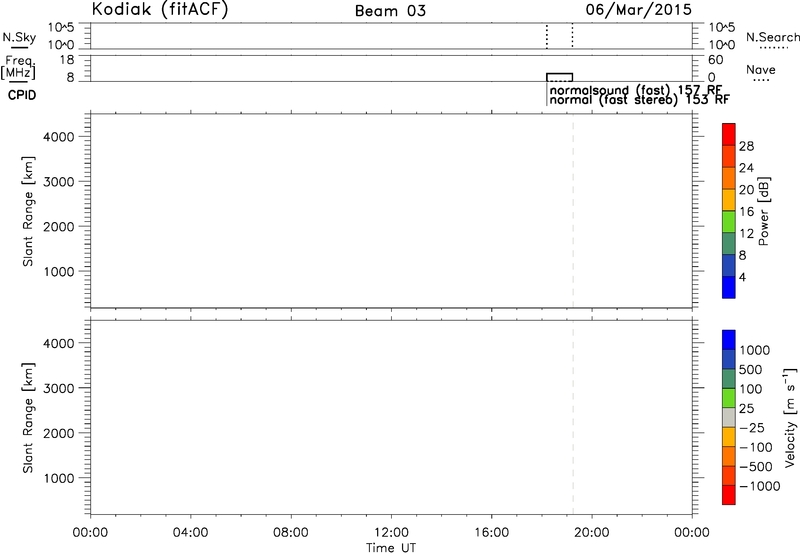Click the frequency box in Freq panel
Screen dimensions: 800x554
click(x=560, y=77)
